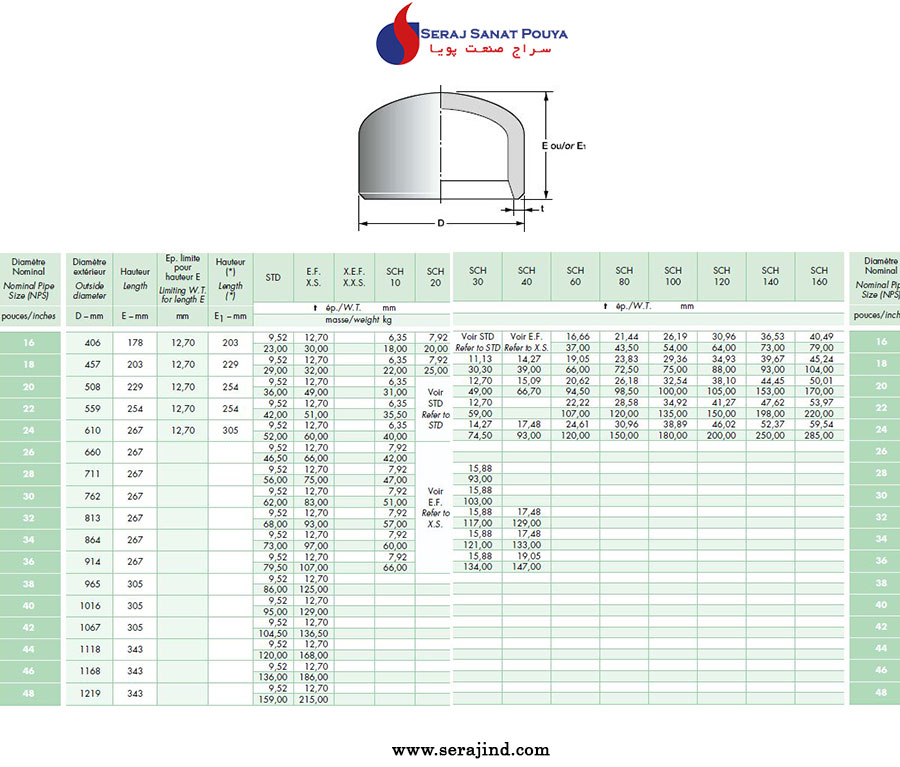Click the Diamètre extérieur Outside diameter header
The height and width of the screenshot is (767, 900).
coord(89,278)
